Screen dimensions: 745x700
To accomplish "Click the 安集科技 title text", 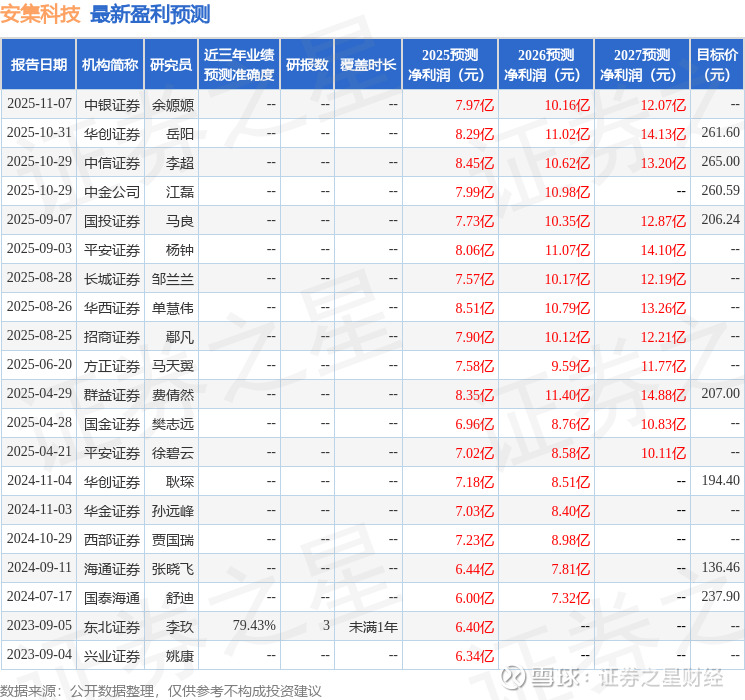I will click(40, 14).
